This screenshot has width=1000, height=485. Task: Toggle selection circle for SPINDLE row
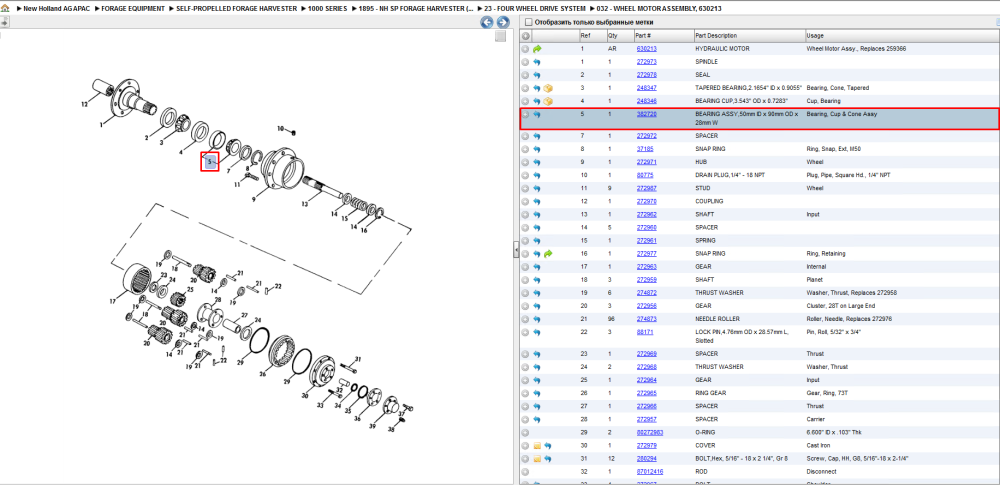tap(526, 62)
